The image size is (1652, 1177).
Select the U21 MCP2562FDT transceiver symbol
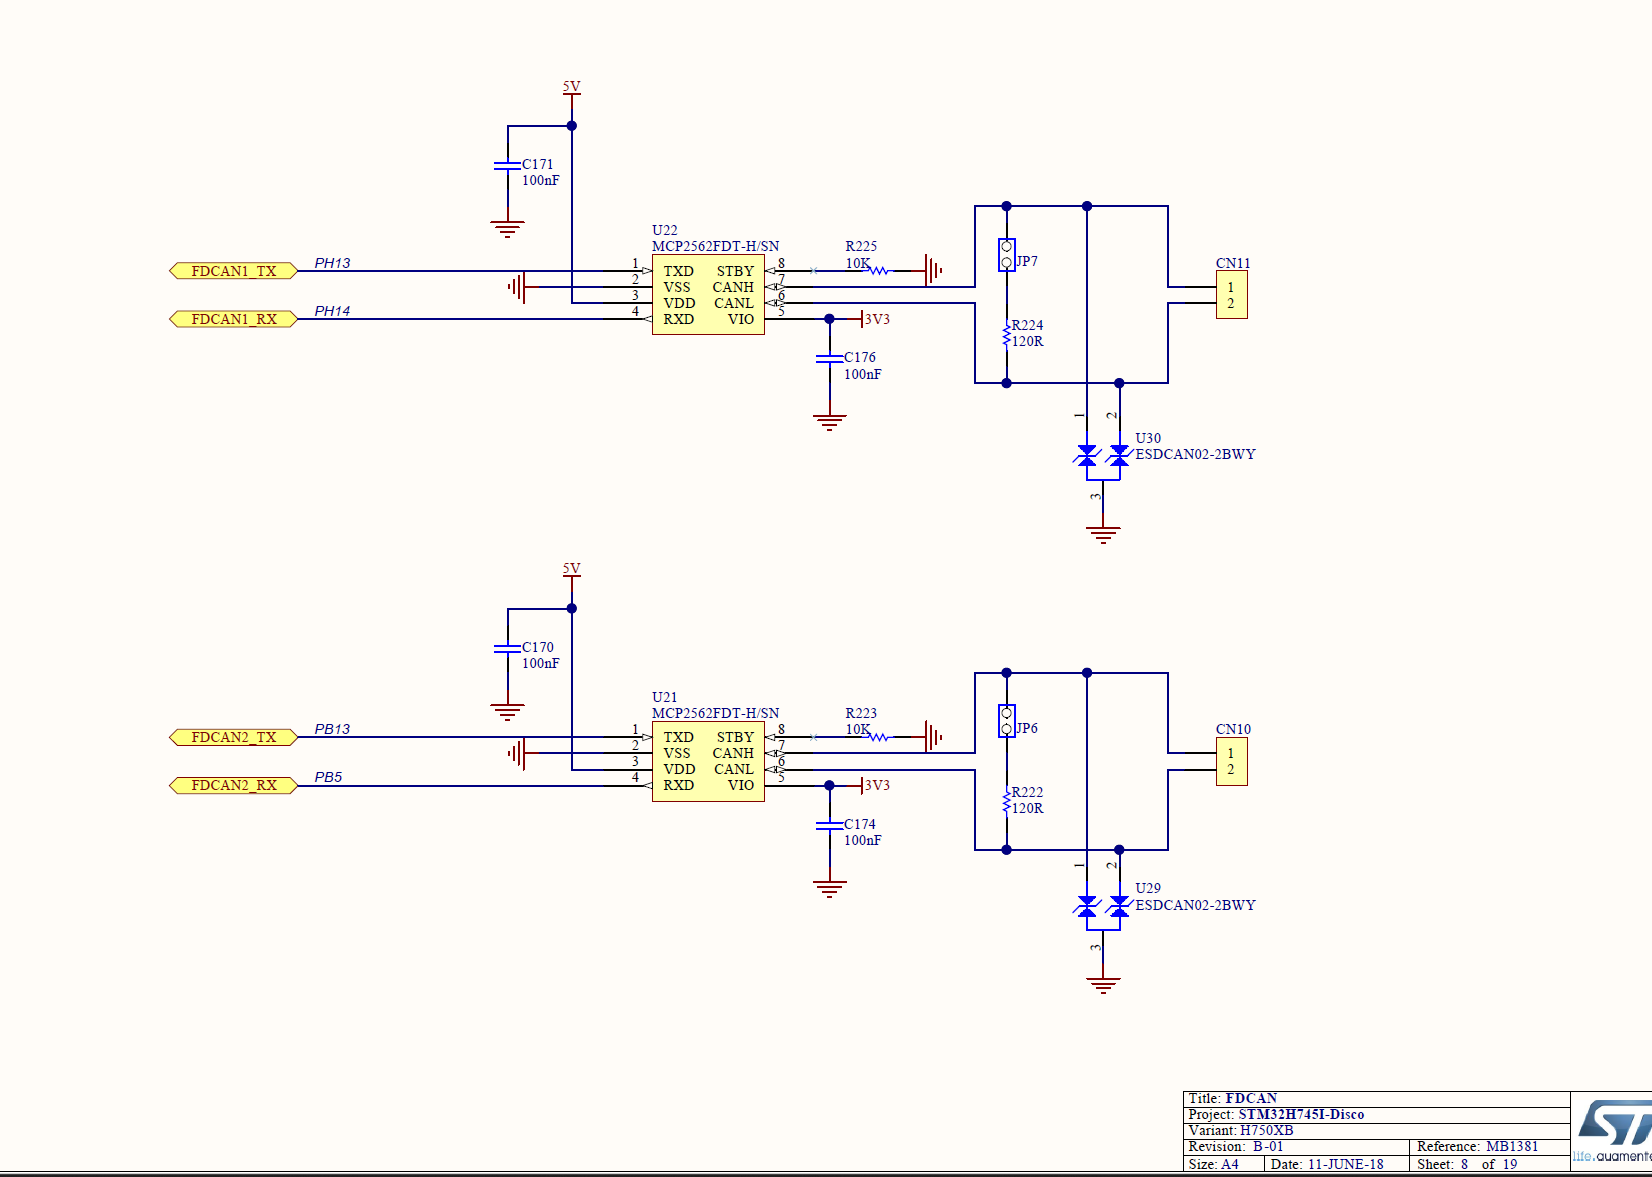pos(707,762)
